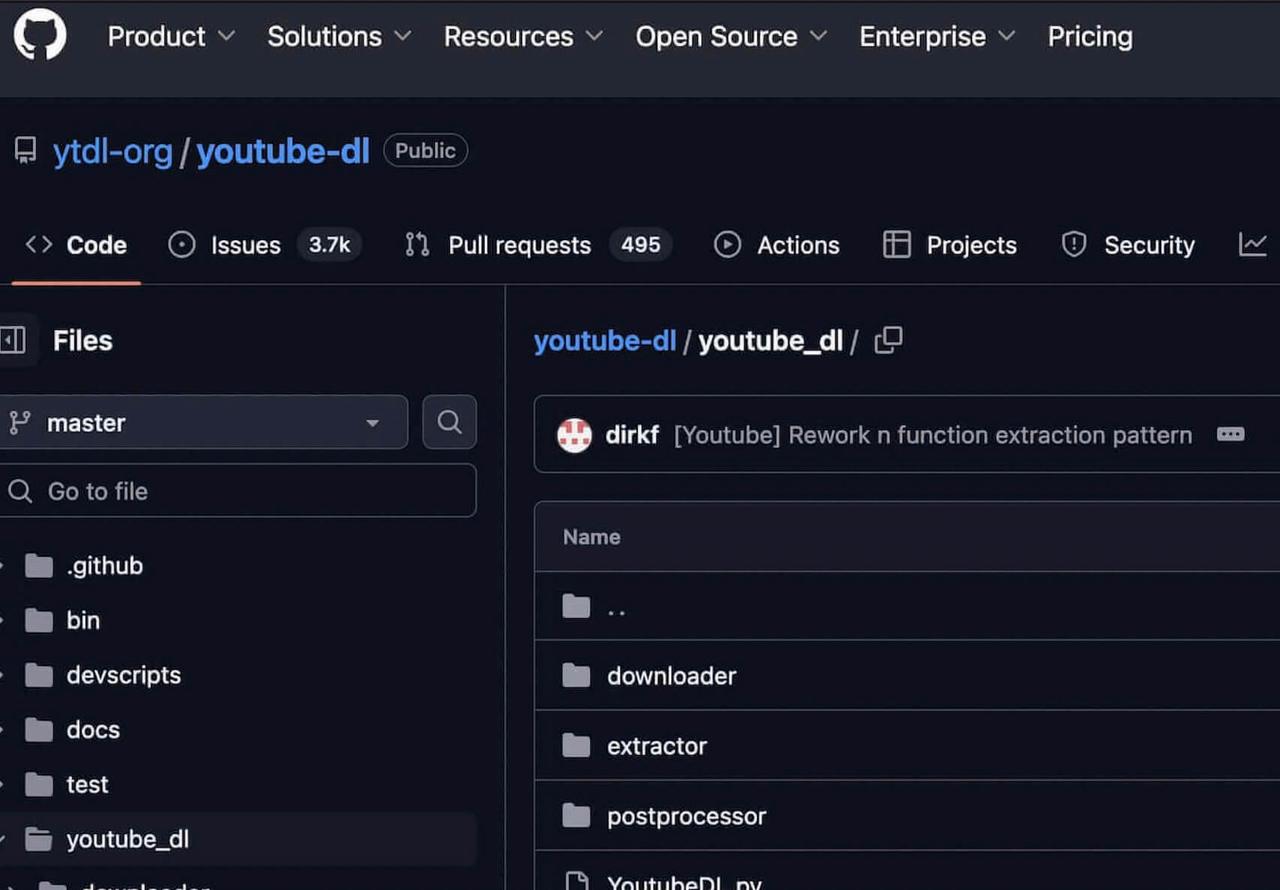Open the Product menu
The height and width of the screenshot is (890, 1280).
[x=171, y=37]
